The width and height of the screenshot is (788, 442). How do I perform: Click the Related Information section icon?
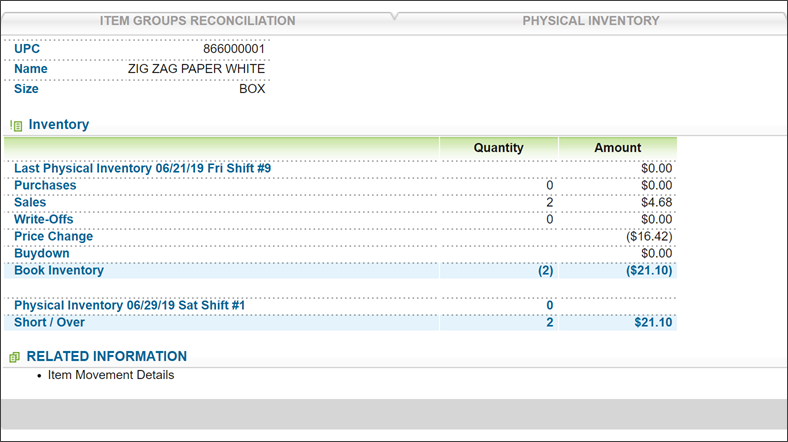pyautogui.click(x=14, y=357)
